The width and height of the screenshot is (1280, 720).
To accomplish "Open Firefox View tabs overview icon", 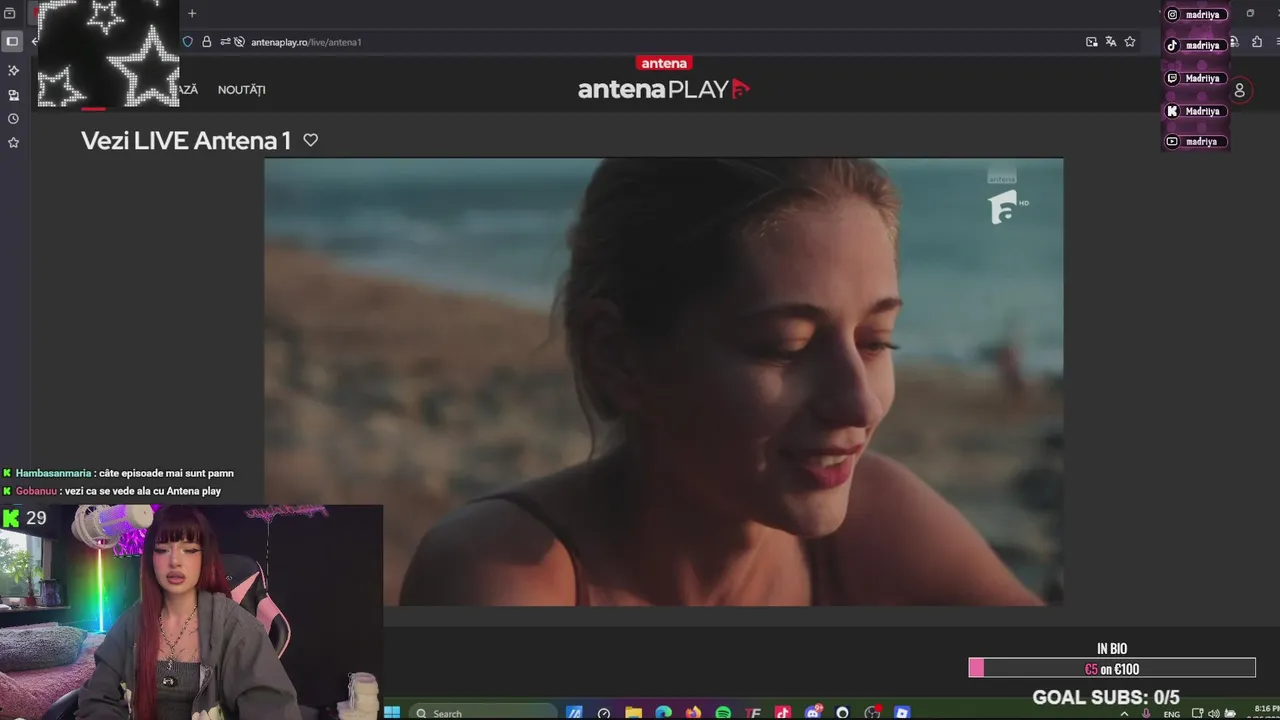I will tap(10, 13).
